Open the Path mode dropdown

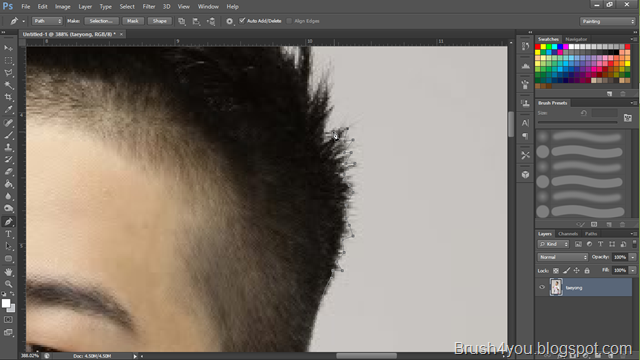tap(47, 21)
